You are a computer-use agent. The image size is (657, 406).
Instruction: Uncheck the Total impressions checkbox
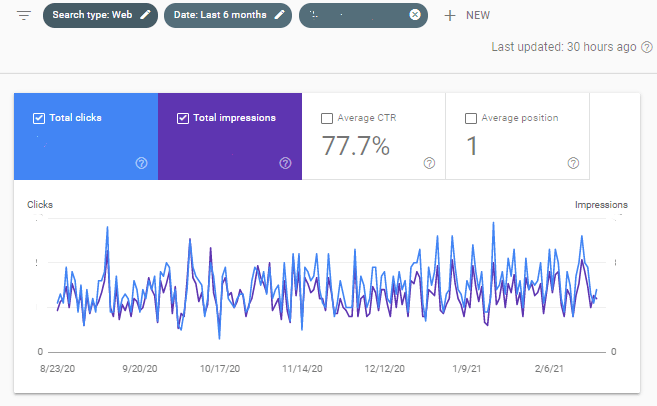183,118
